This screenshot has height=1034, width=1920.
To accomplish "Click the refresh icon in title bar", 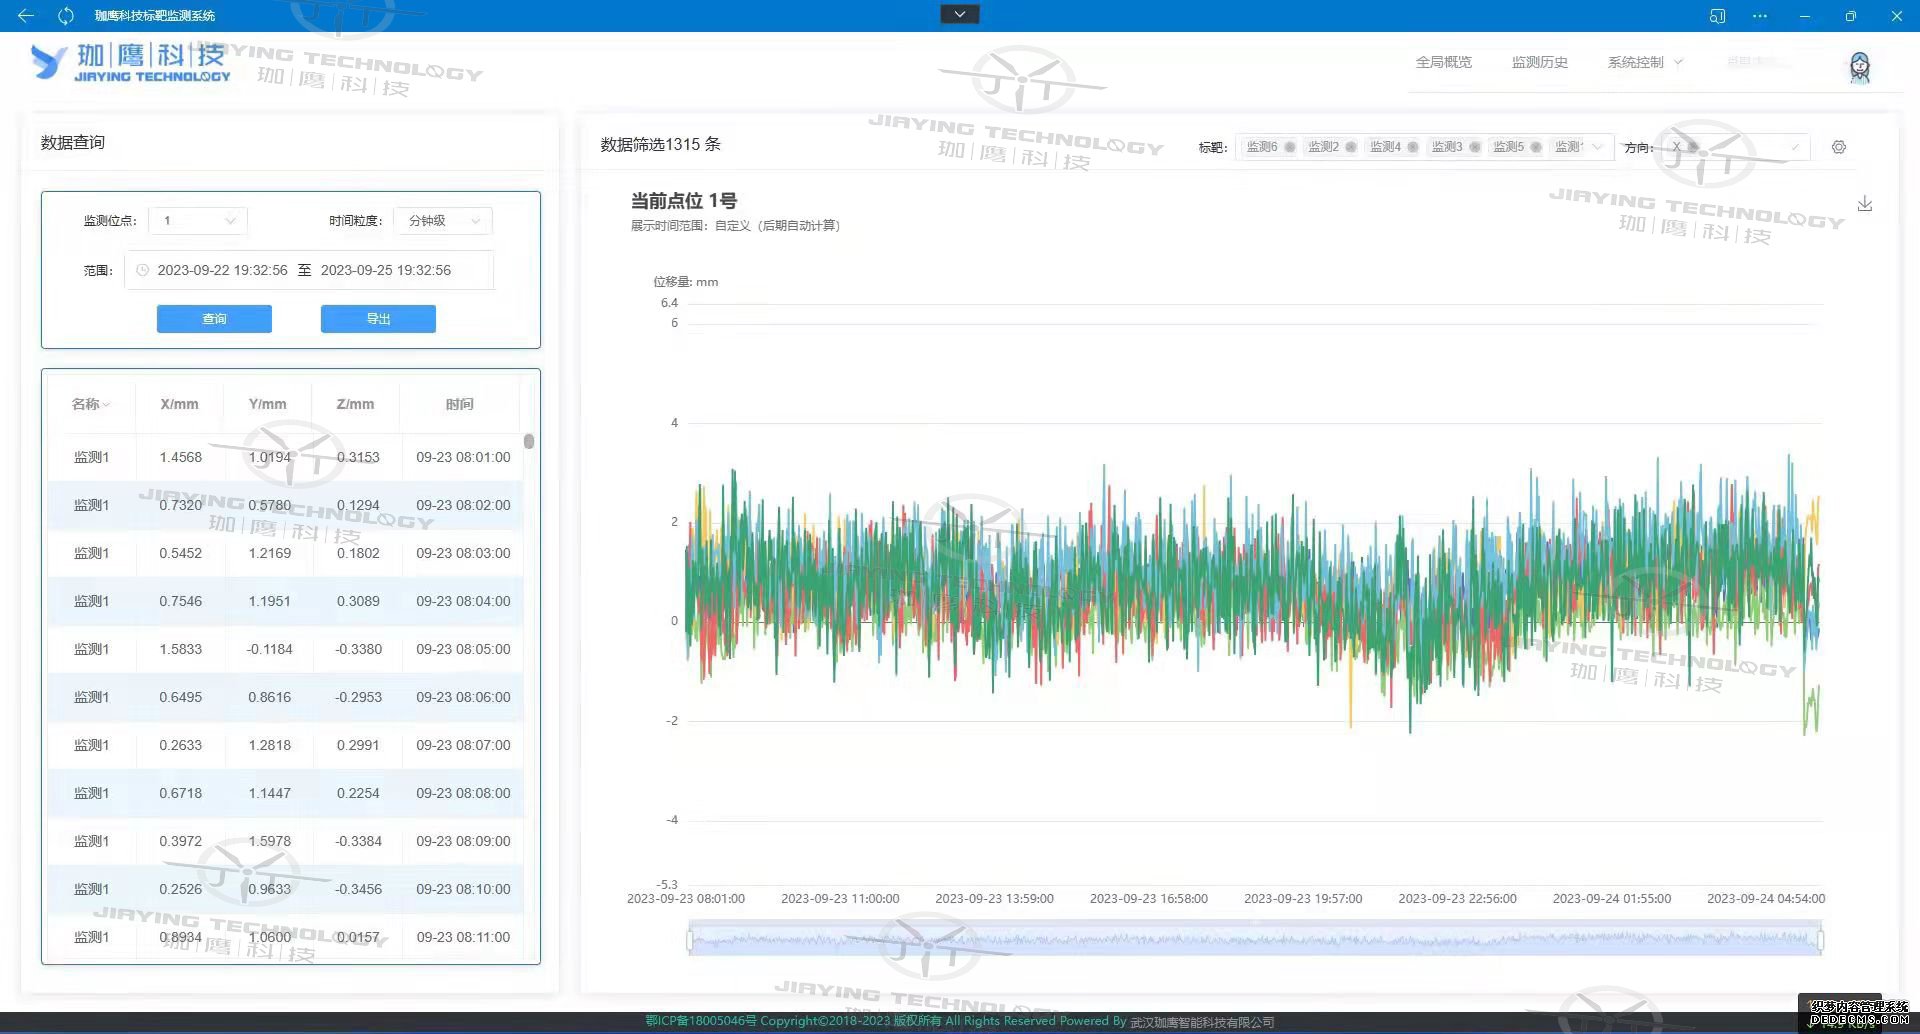I will click(x=66, y=15).
